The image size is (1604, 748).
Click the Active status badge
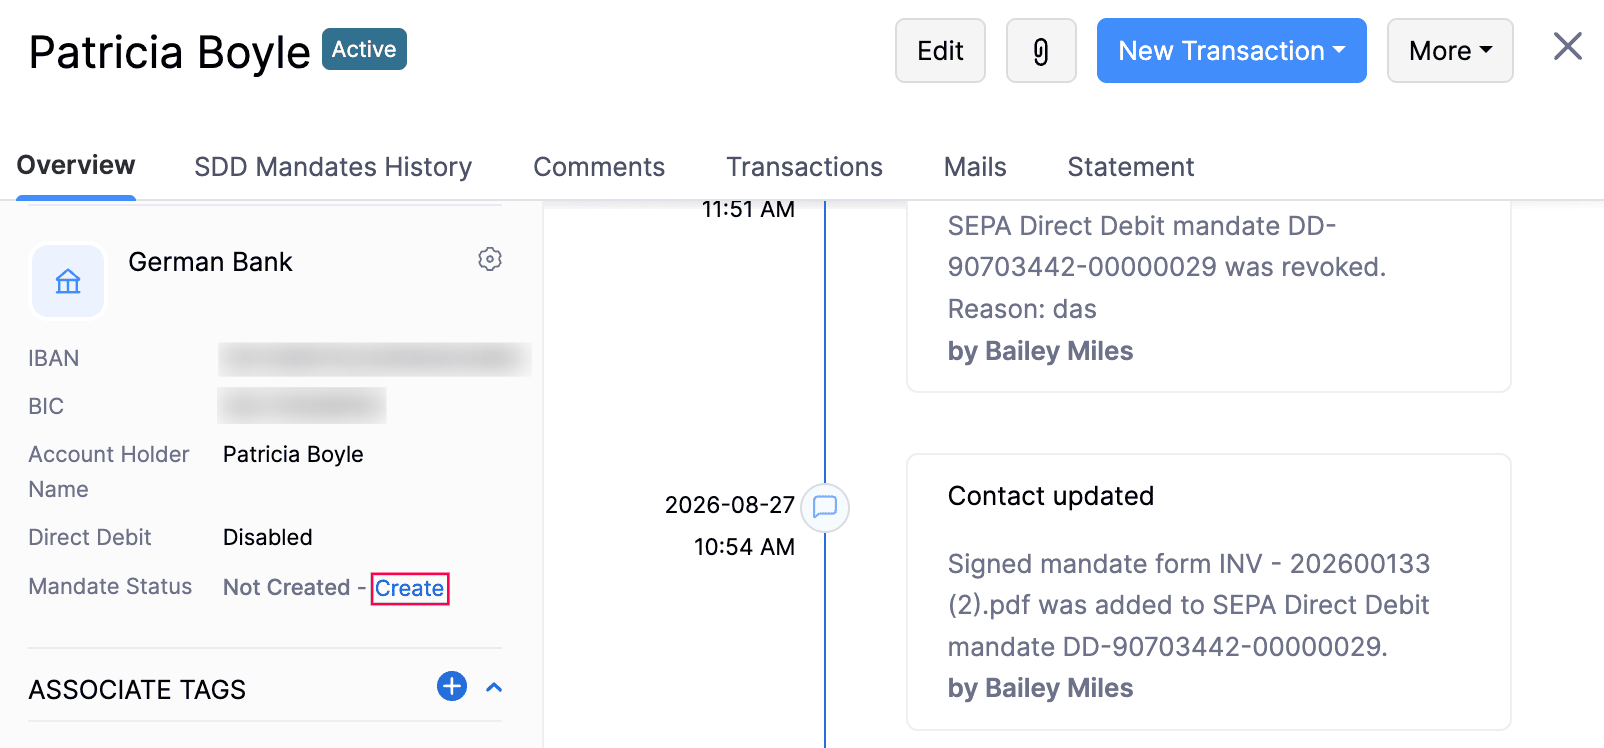(364, 49)
